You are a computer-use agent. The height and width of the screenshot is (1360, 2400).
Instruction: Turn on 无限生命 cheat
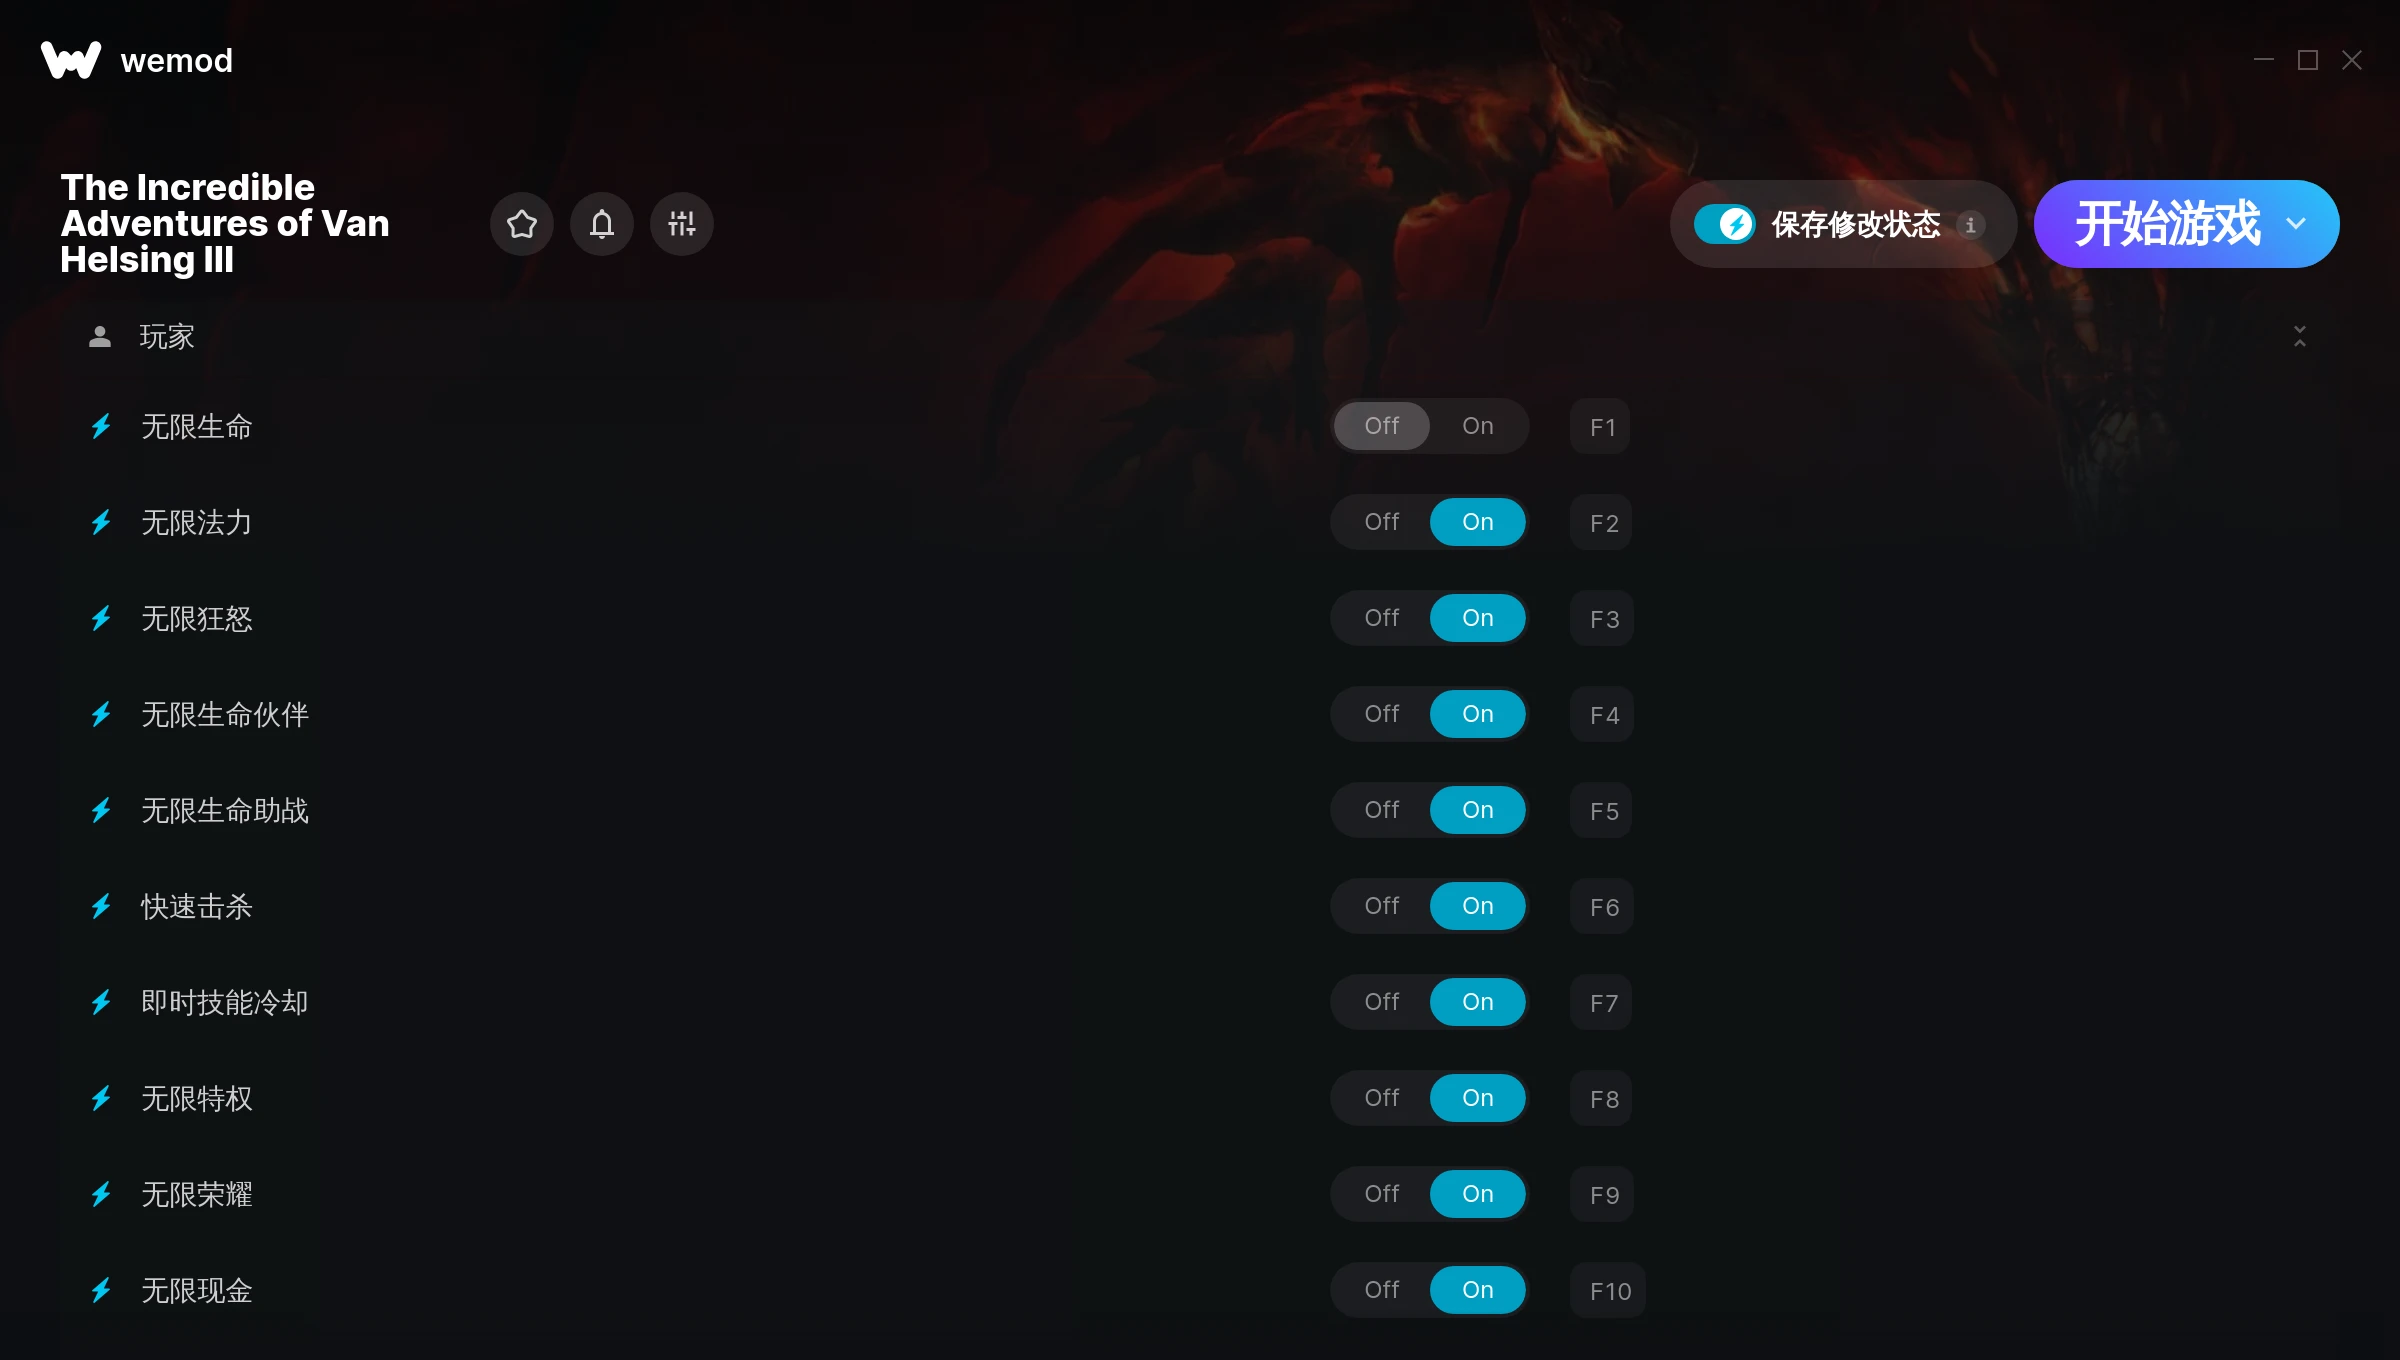click(1477, 426)
